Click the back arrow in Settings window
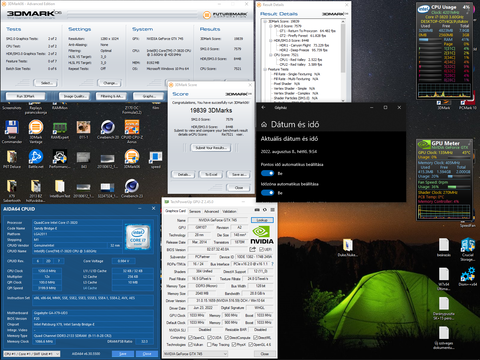Viewport: 480px width, 360px height. [263, 107]
